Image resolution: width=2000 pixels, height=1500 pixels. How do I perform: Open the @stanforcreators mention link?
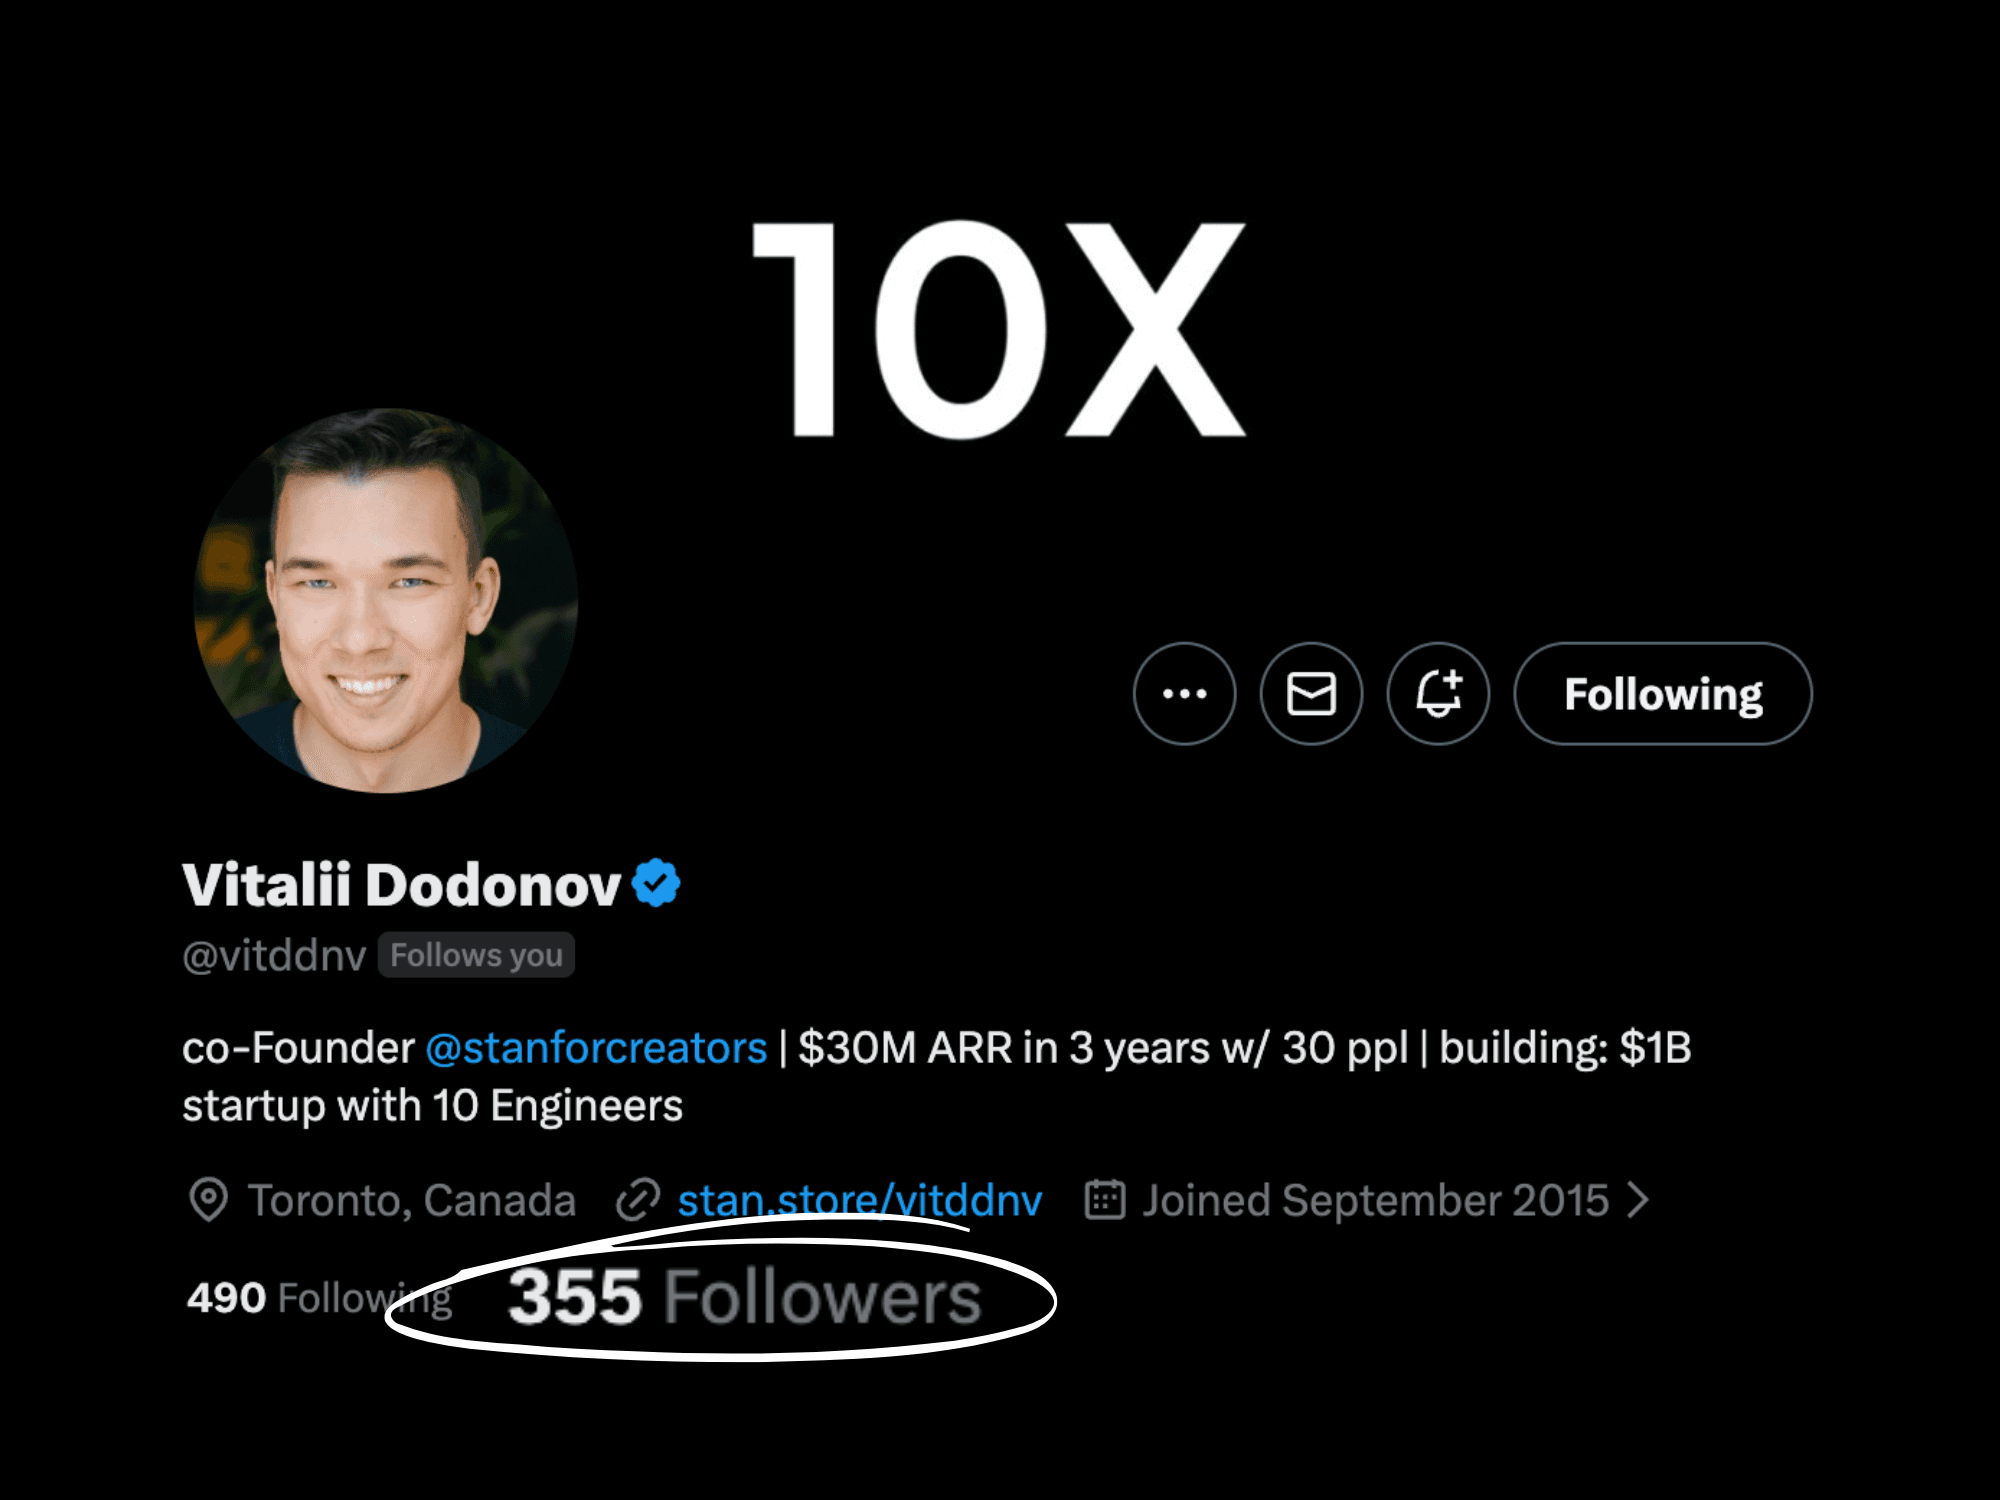(596, 1047)
